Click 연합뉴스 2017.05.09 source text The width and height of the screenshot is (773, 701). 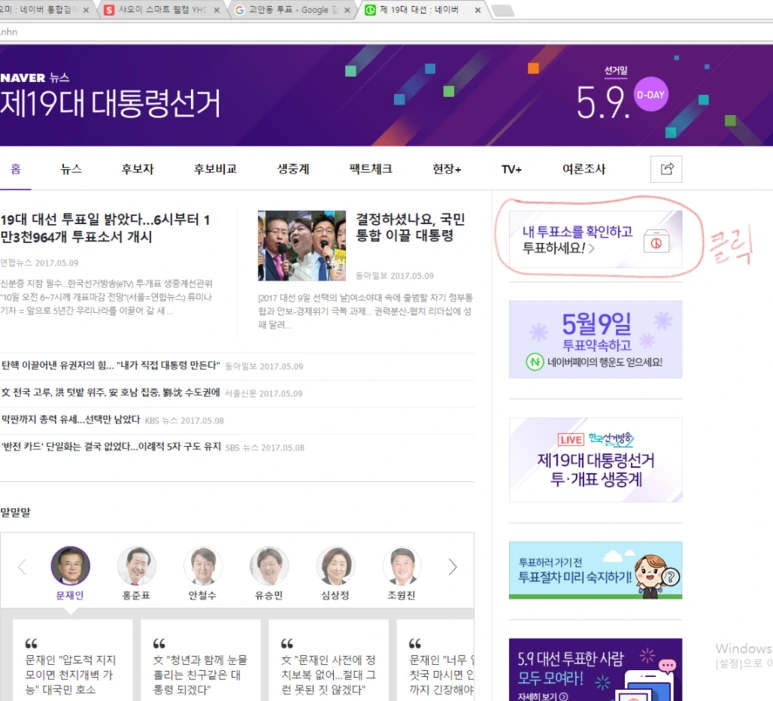[x=39, y=263]
